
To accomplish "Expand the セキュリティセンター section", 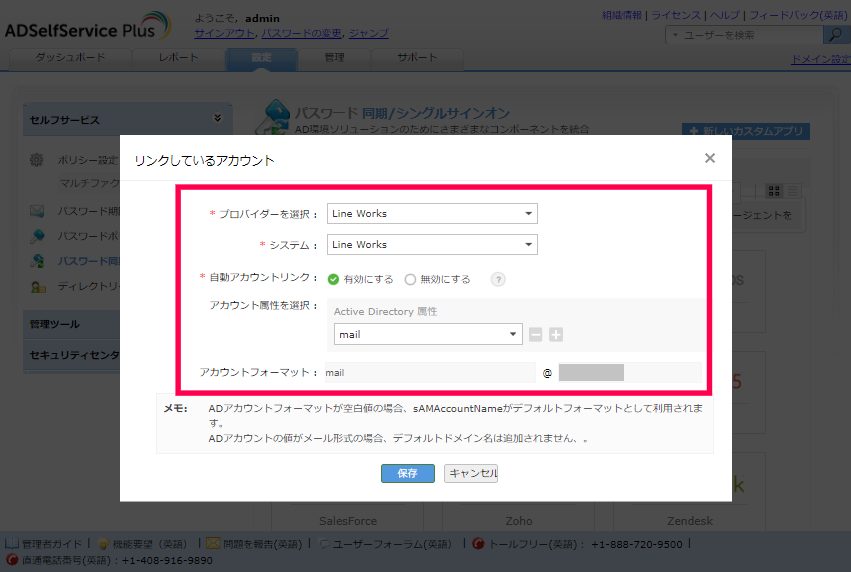I will [x=72, y=355].
